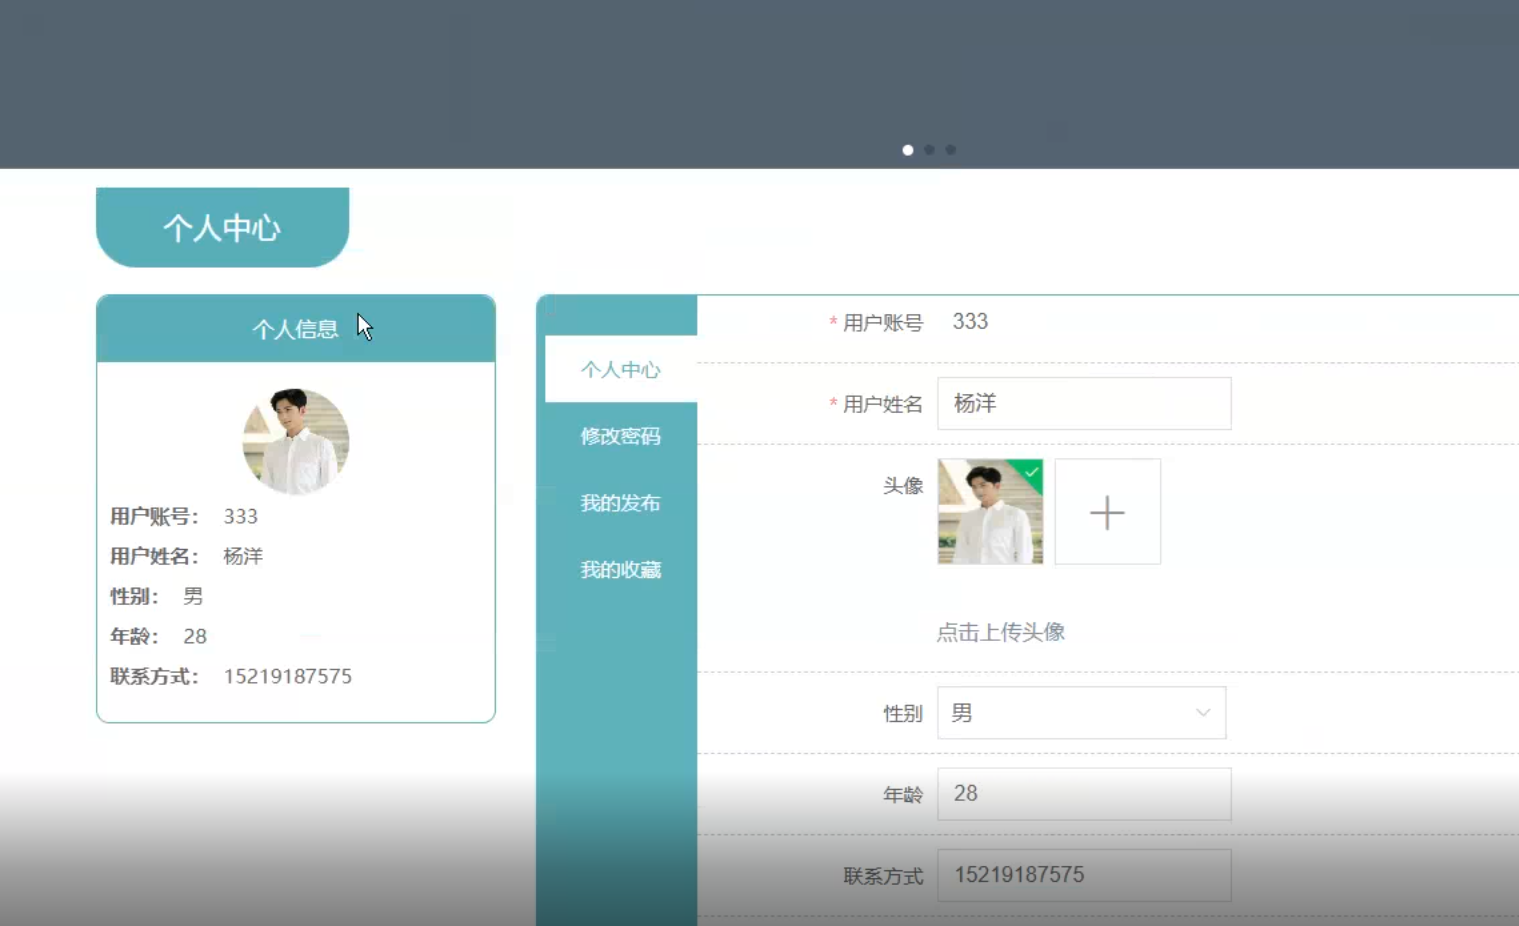This screenshot has width=1519, height=926.
Task: Click the plus icon to upload avatar
Action: coord(1107,512)
